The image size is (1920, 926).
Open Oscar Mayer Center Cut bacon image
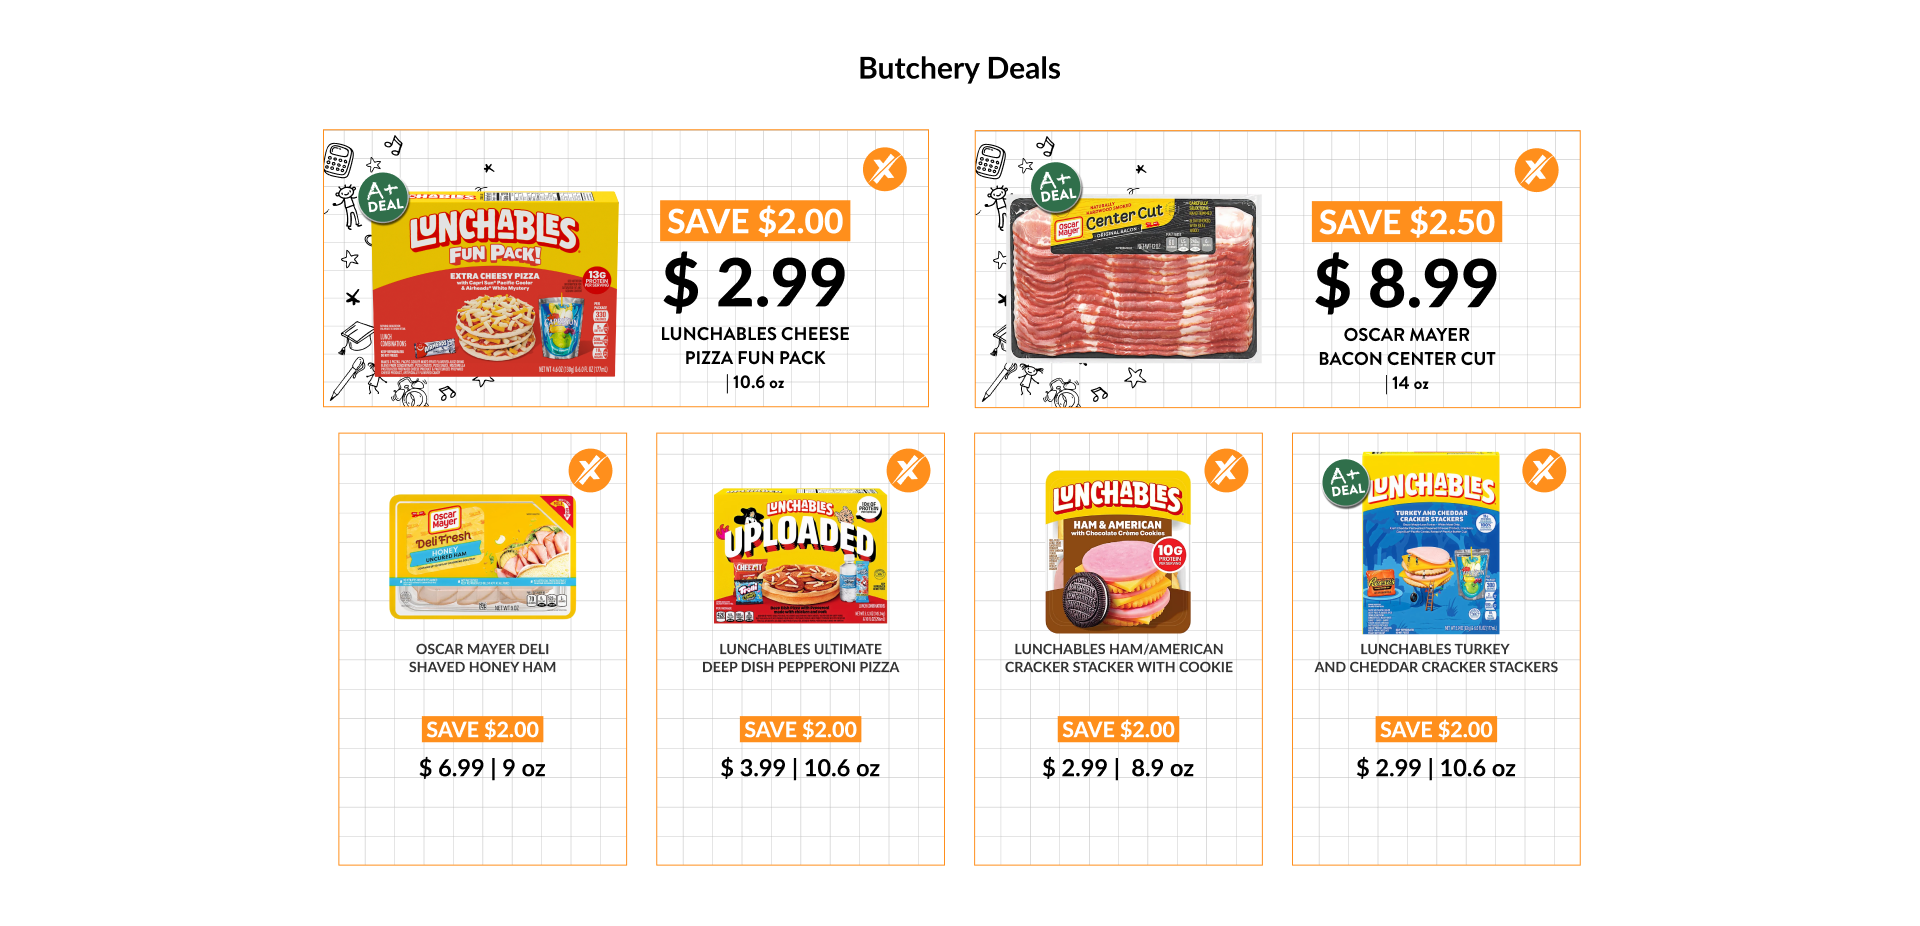(x=1134, y=278)
